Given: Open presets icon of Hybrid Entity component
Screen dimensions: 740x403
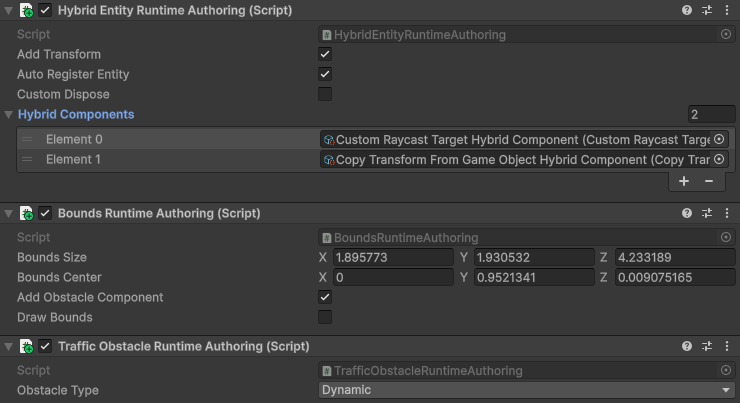Looking at the screenshot, I should (706, 10).
